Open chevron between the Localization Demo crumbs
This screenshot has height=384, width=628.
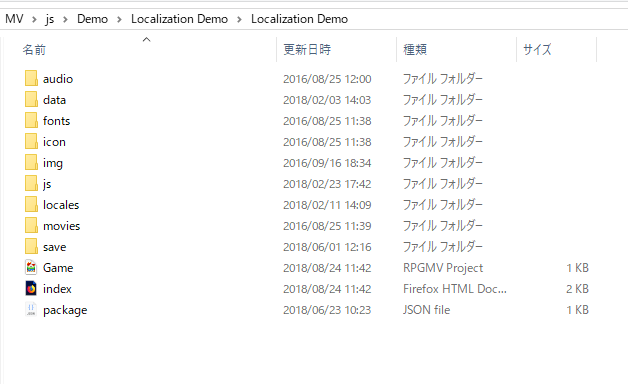[x=240, y=19]
